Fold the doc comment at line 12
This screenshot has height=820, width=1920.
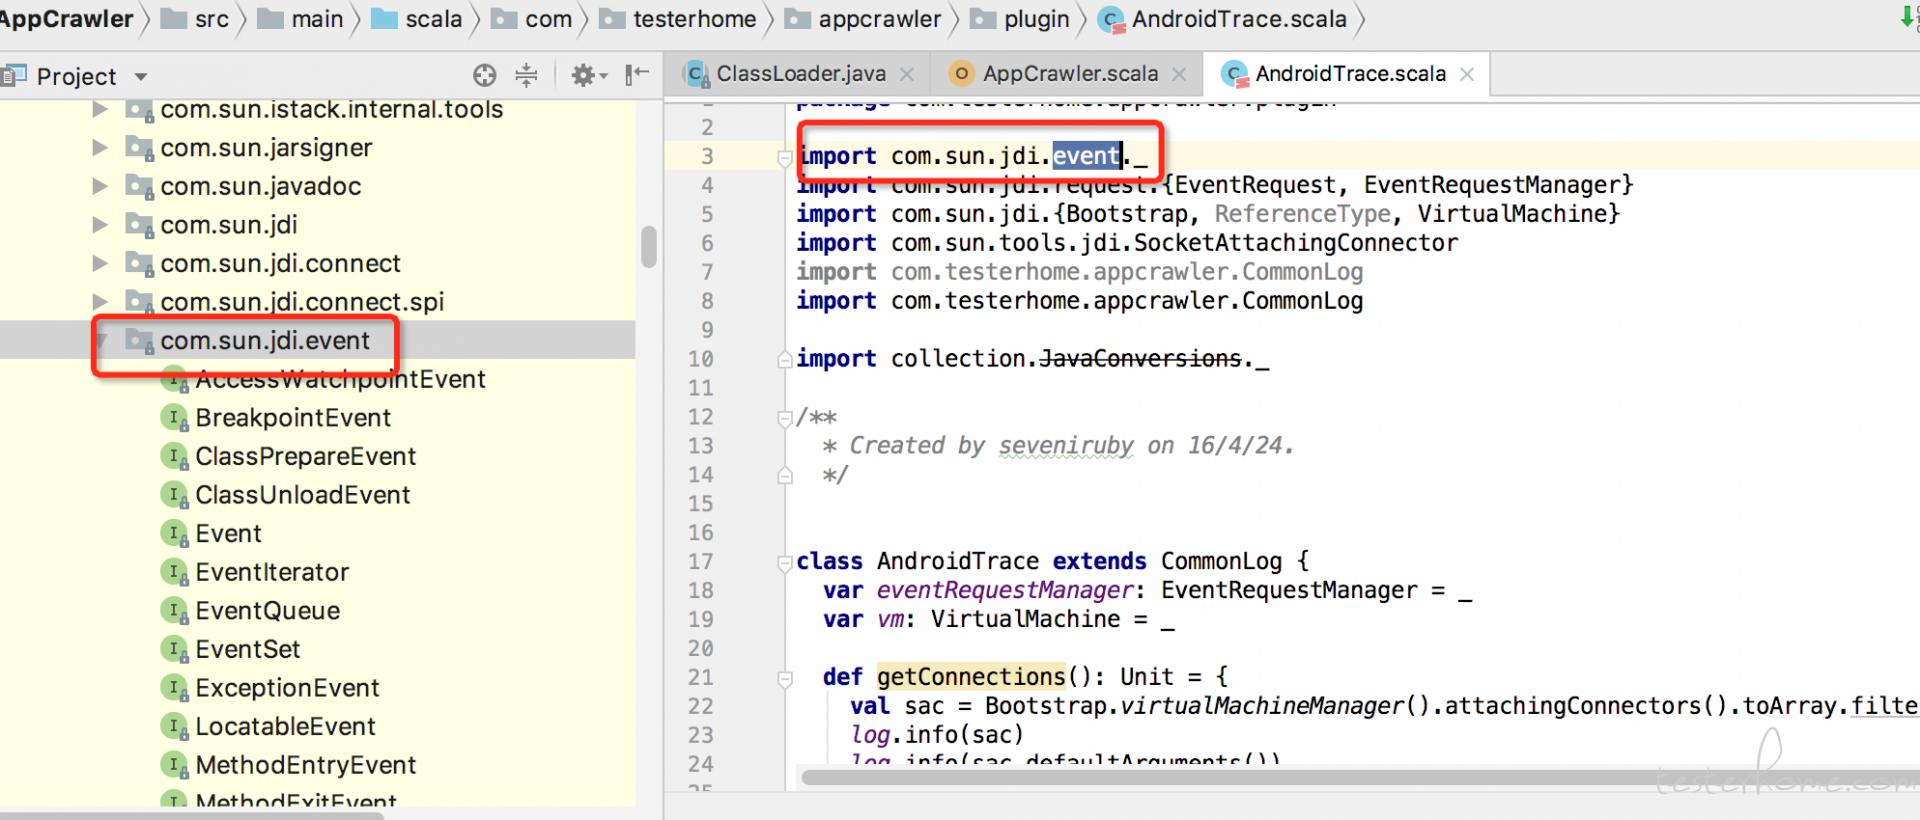point(785,418)
